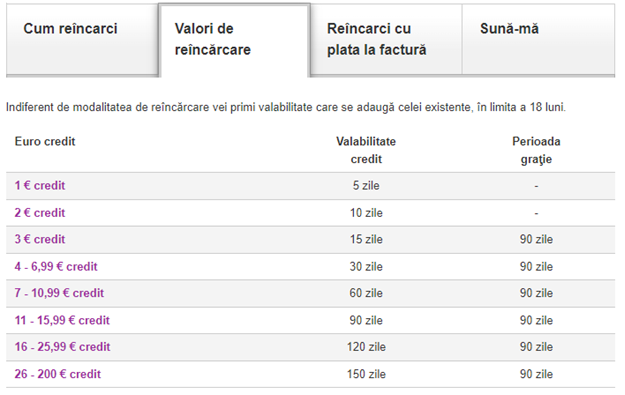This screenshot has width=625, height=395.
Task: Click the 5 zile validity cell
Action: click(366, 186)
